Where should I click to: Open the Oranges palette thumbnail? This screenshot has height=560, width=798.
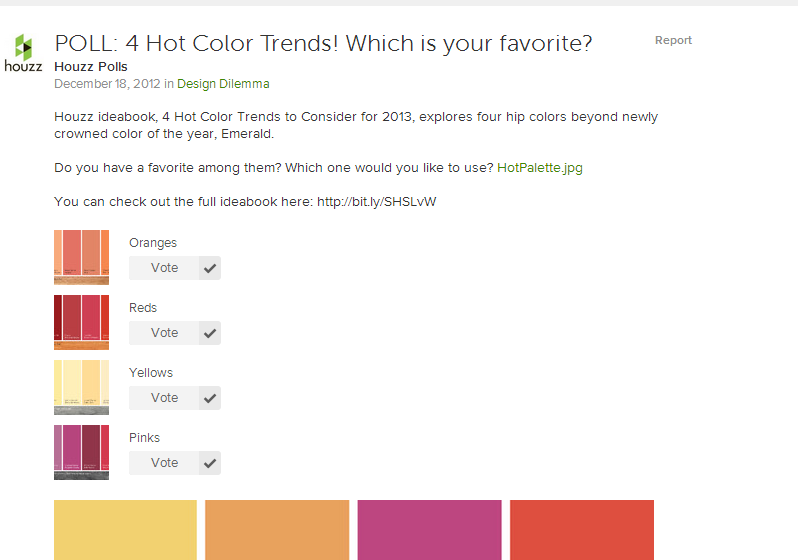pos(81,257)
